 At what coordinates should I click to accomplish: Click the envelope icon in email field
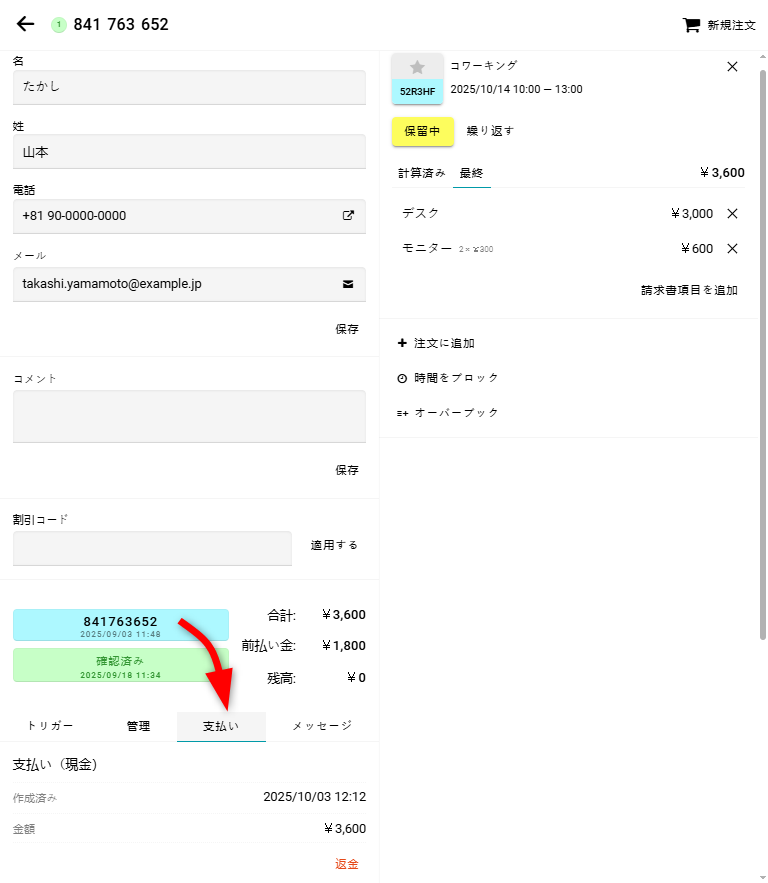[x=348, y=284]
